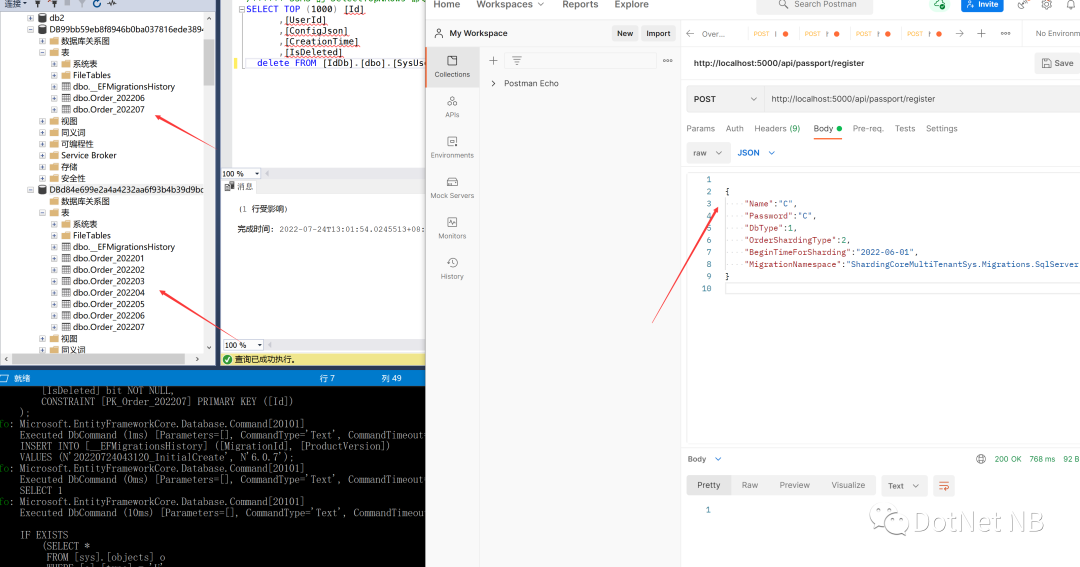The image size is (1080, 567).
Task: Open a new request tab with plus
Action: point(982,33)
